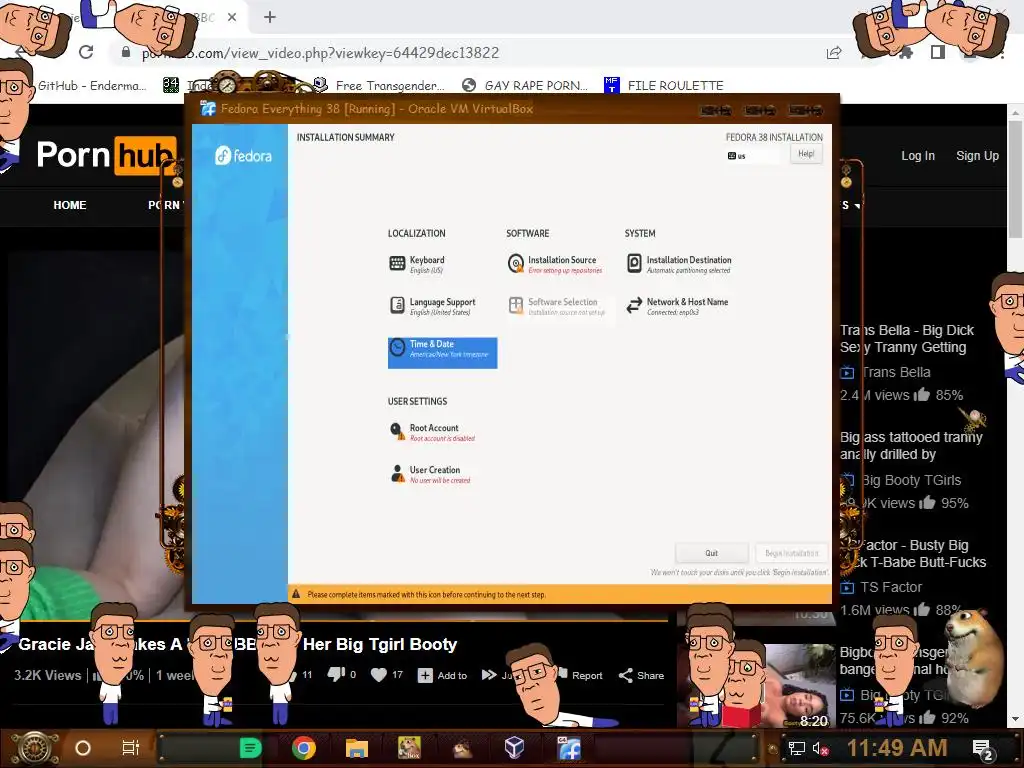Click the muted volume tray icon
This screenshot has width=1024, height=768.
tap(820, 748)
